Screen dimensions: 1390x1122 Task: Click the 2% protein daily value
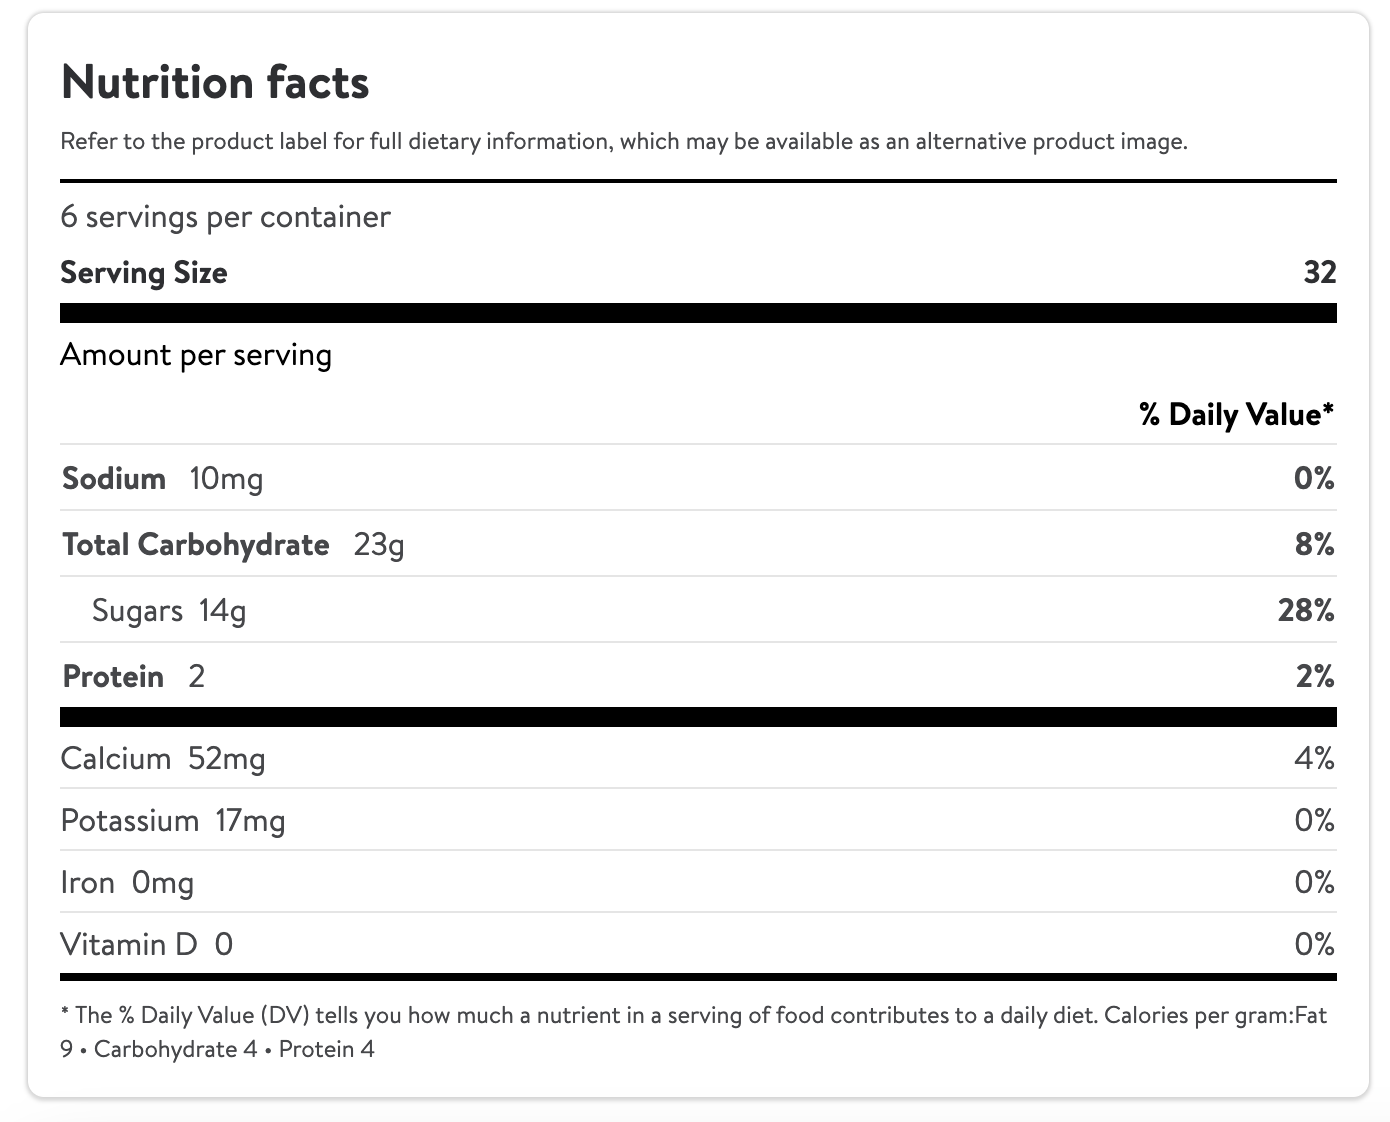1314,677
